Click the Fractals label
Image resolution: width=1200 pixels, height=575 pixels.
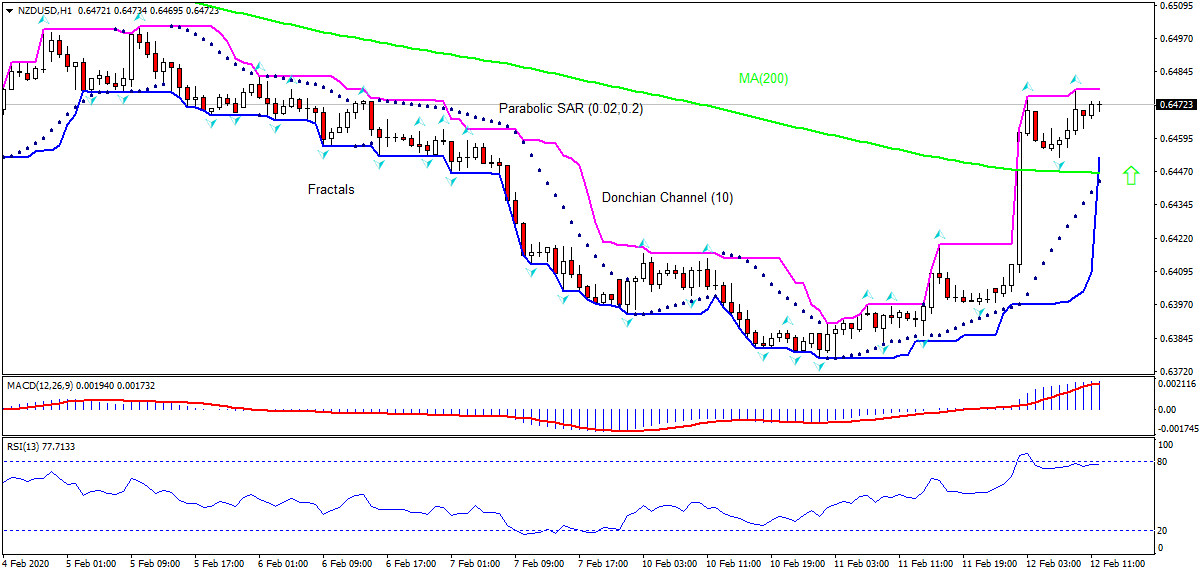point(331,189)
